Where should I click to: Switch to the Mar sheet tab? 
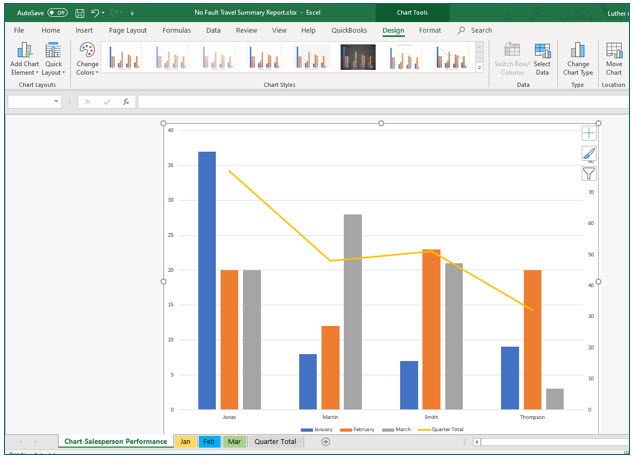point(234,441)
